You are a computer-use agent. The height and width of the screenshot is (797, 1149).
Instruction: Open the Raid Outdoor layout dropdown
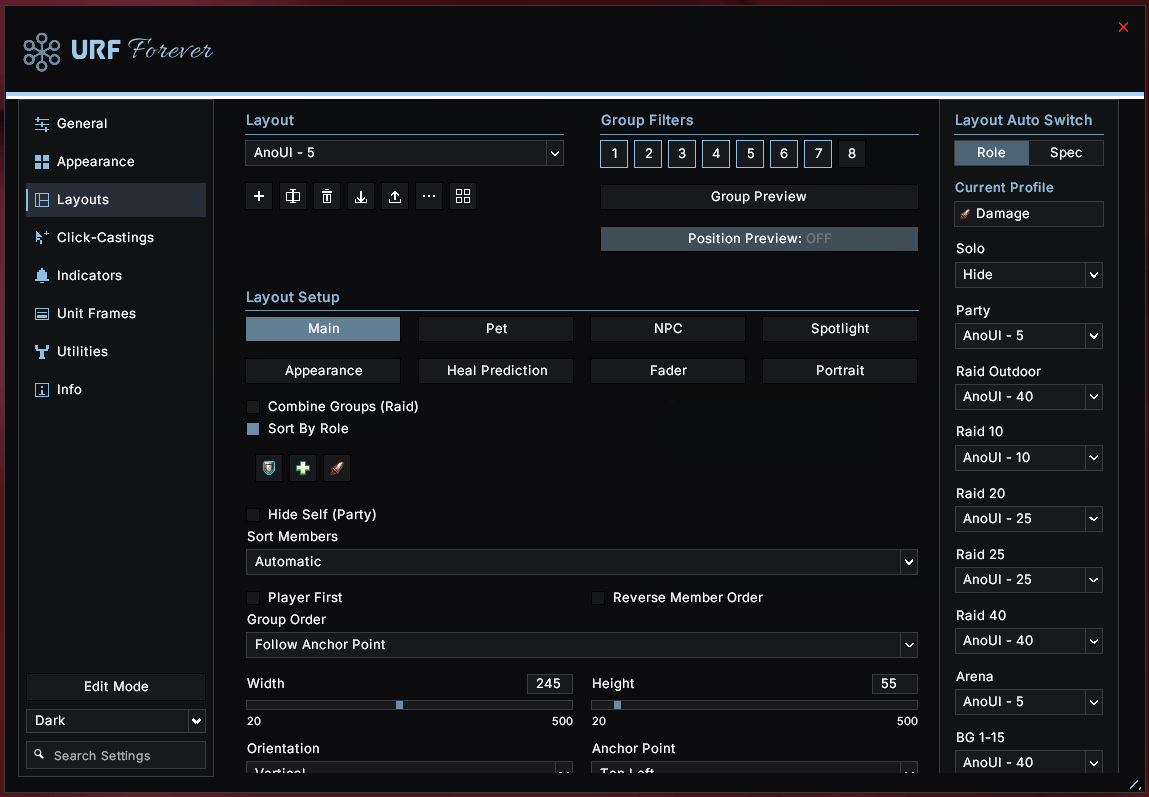pyautogui.click(x=1029, y=397)
